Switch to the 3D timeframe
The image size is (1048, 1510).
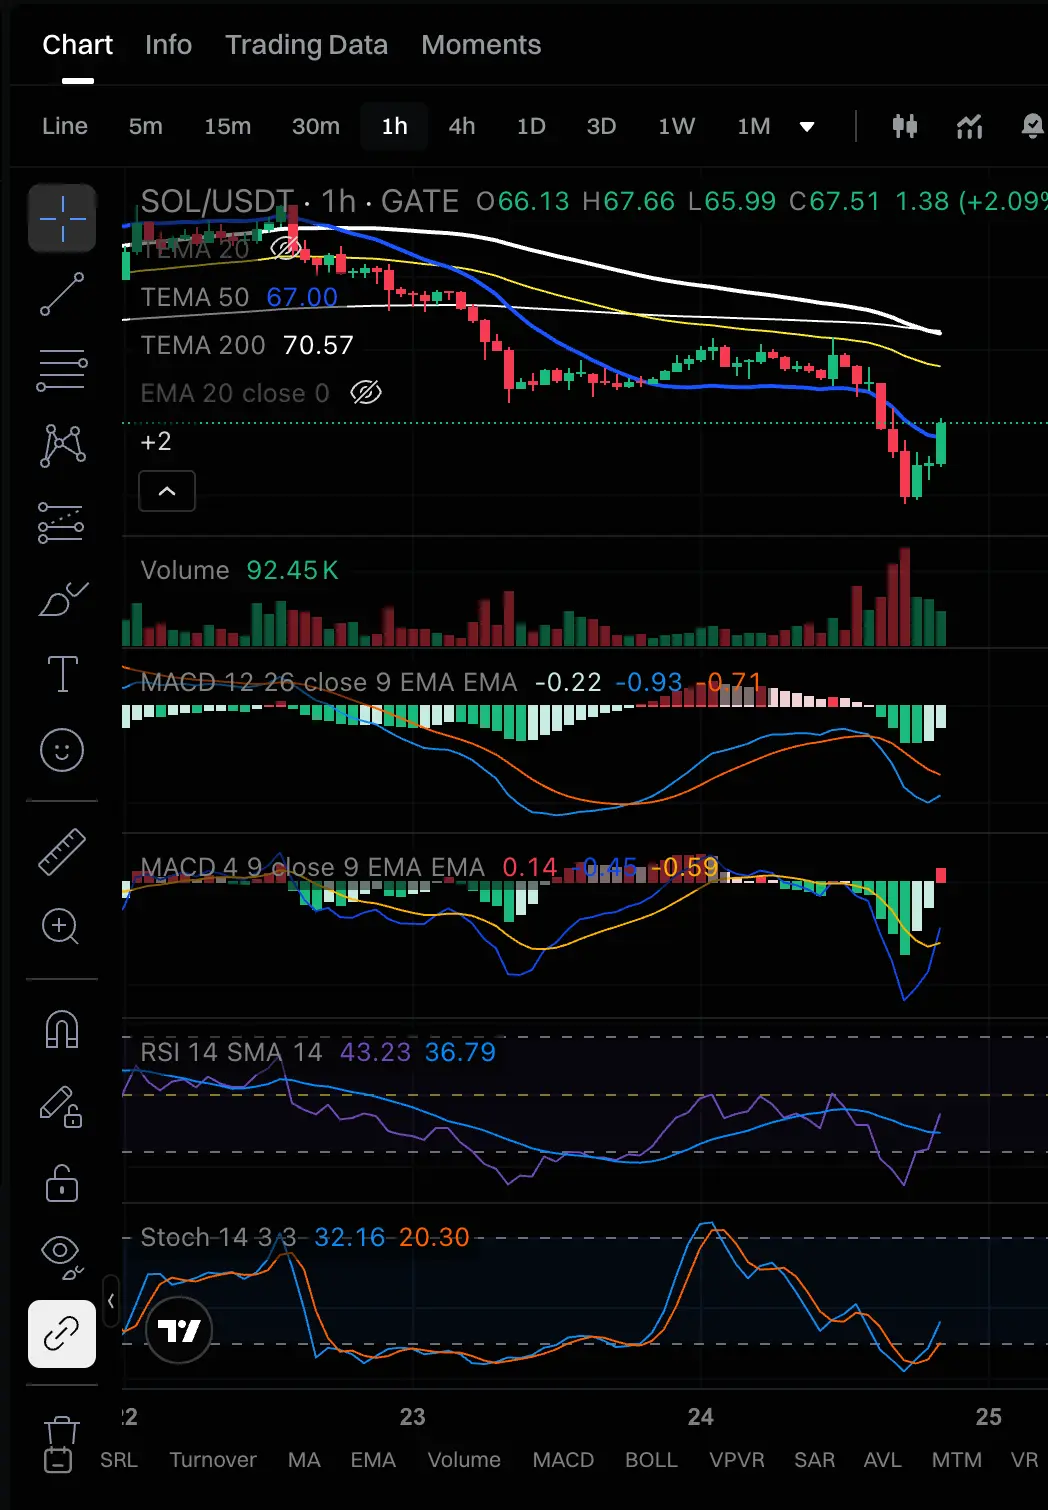[601, 126]
